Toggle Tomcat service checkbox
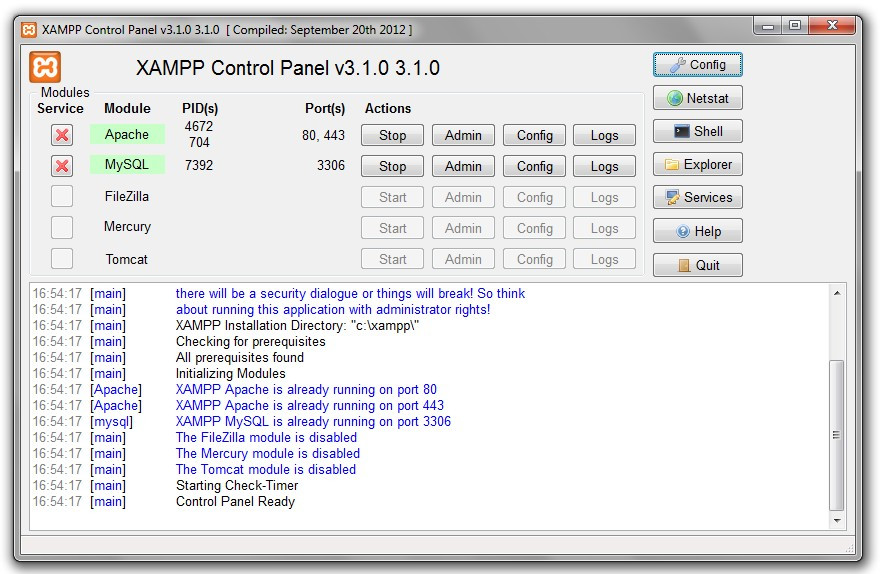Image resolution: width=882 pixels, height=574 pixels. [x=62, y=258]
